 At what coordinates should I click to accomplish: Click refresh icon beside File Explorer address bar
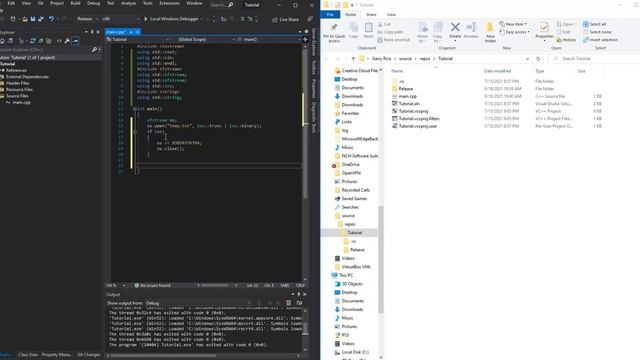tap(538, 59)
